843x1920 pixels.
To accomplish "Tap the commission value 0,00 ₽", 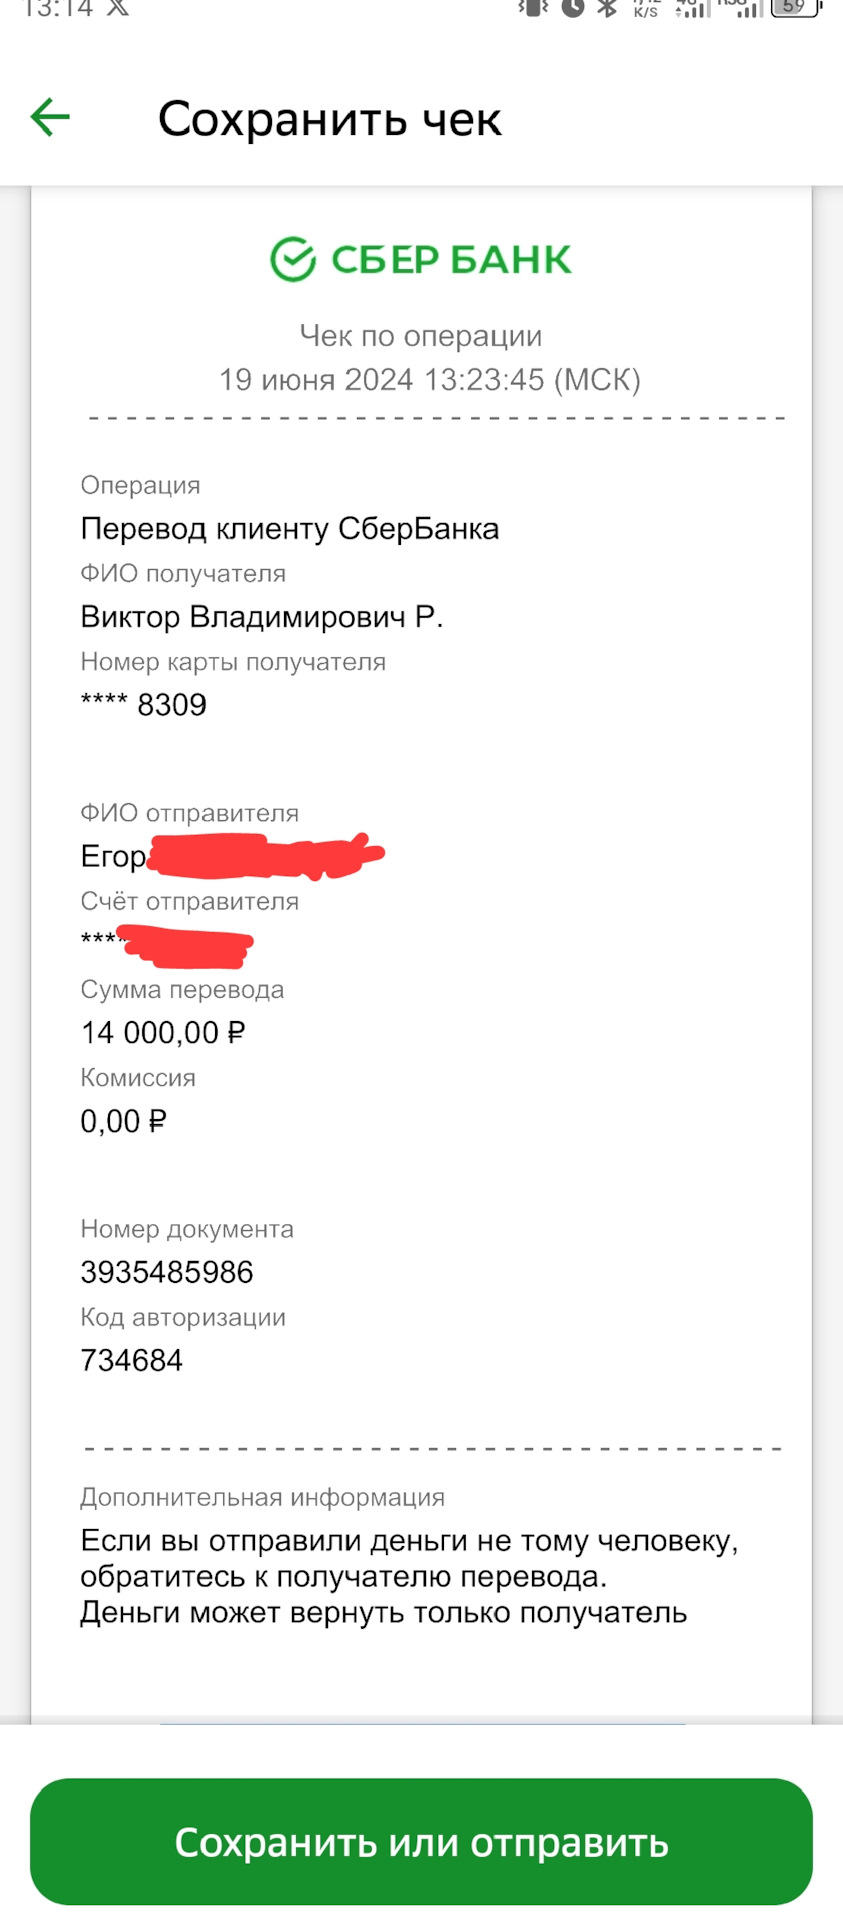I will point(123,1121).
